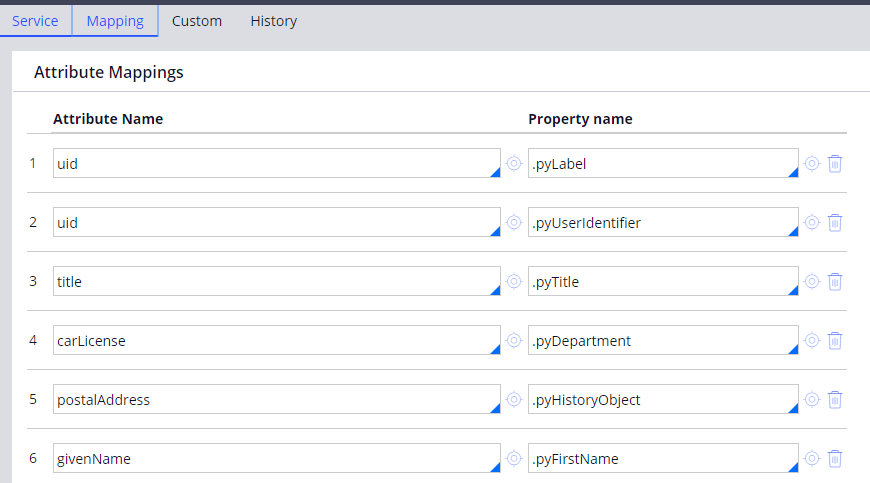Click the Attribute Mappings section heading
Screen dimensions: 870x483
[109, 72]
